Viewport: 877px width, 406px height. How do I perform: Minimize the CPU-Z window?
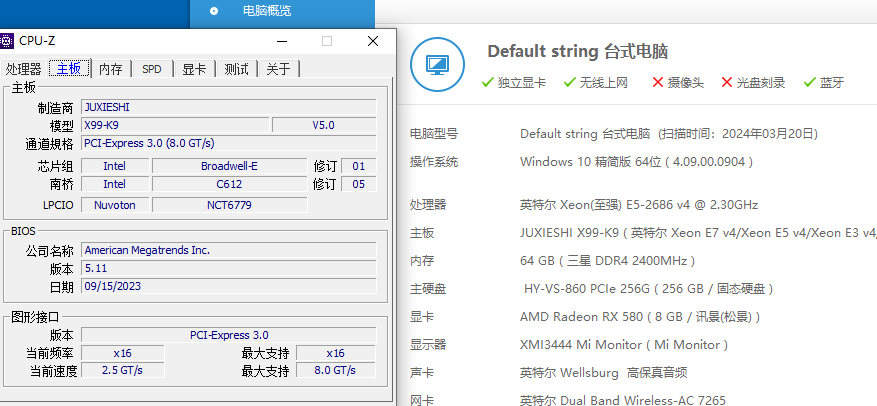(x=282, y=41)
